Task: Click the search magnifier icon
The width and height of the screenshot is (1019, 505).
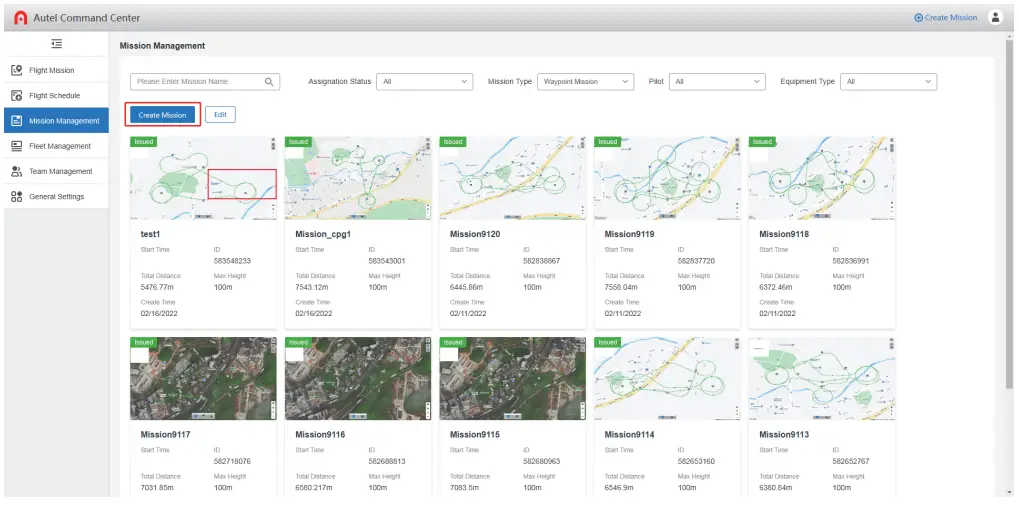Action: pyautogui.click(x=269, y=82)
